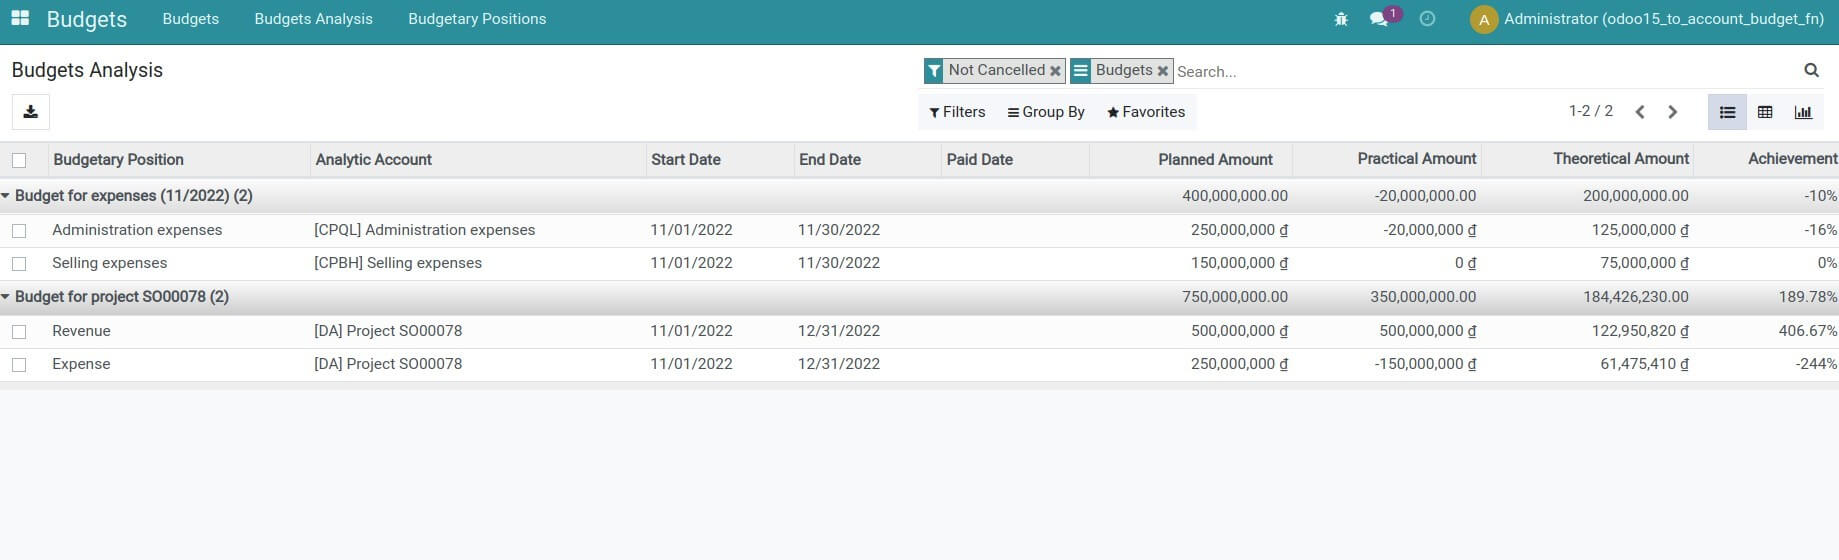Click the export download icon button
The image size is (1839, 560).
coord(31,112)
